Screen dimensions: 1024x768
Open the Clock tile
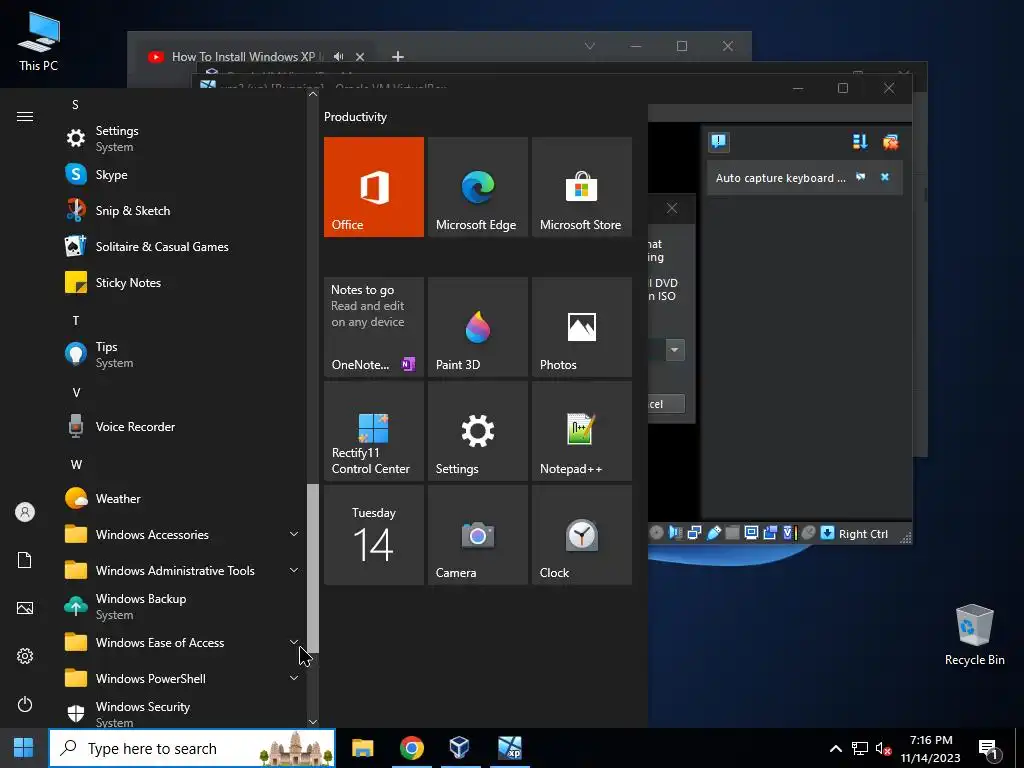(x=581, y=535)
